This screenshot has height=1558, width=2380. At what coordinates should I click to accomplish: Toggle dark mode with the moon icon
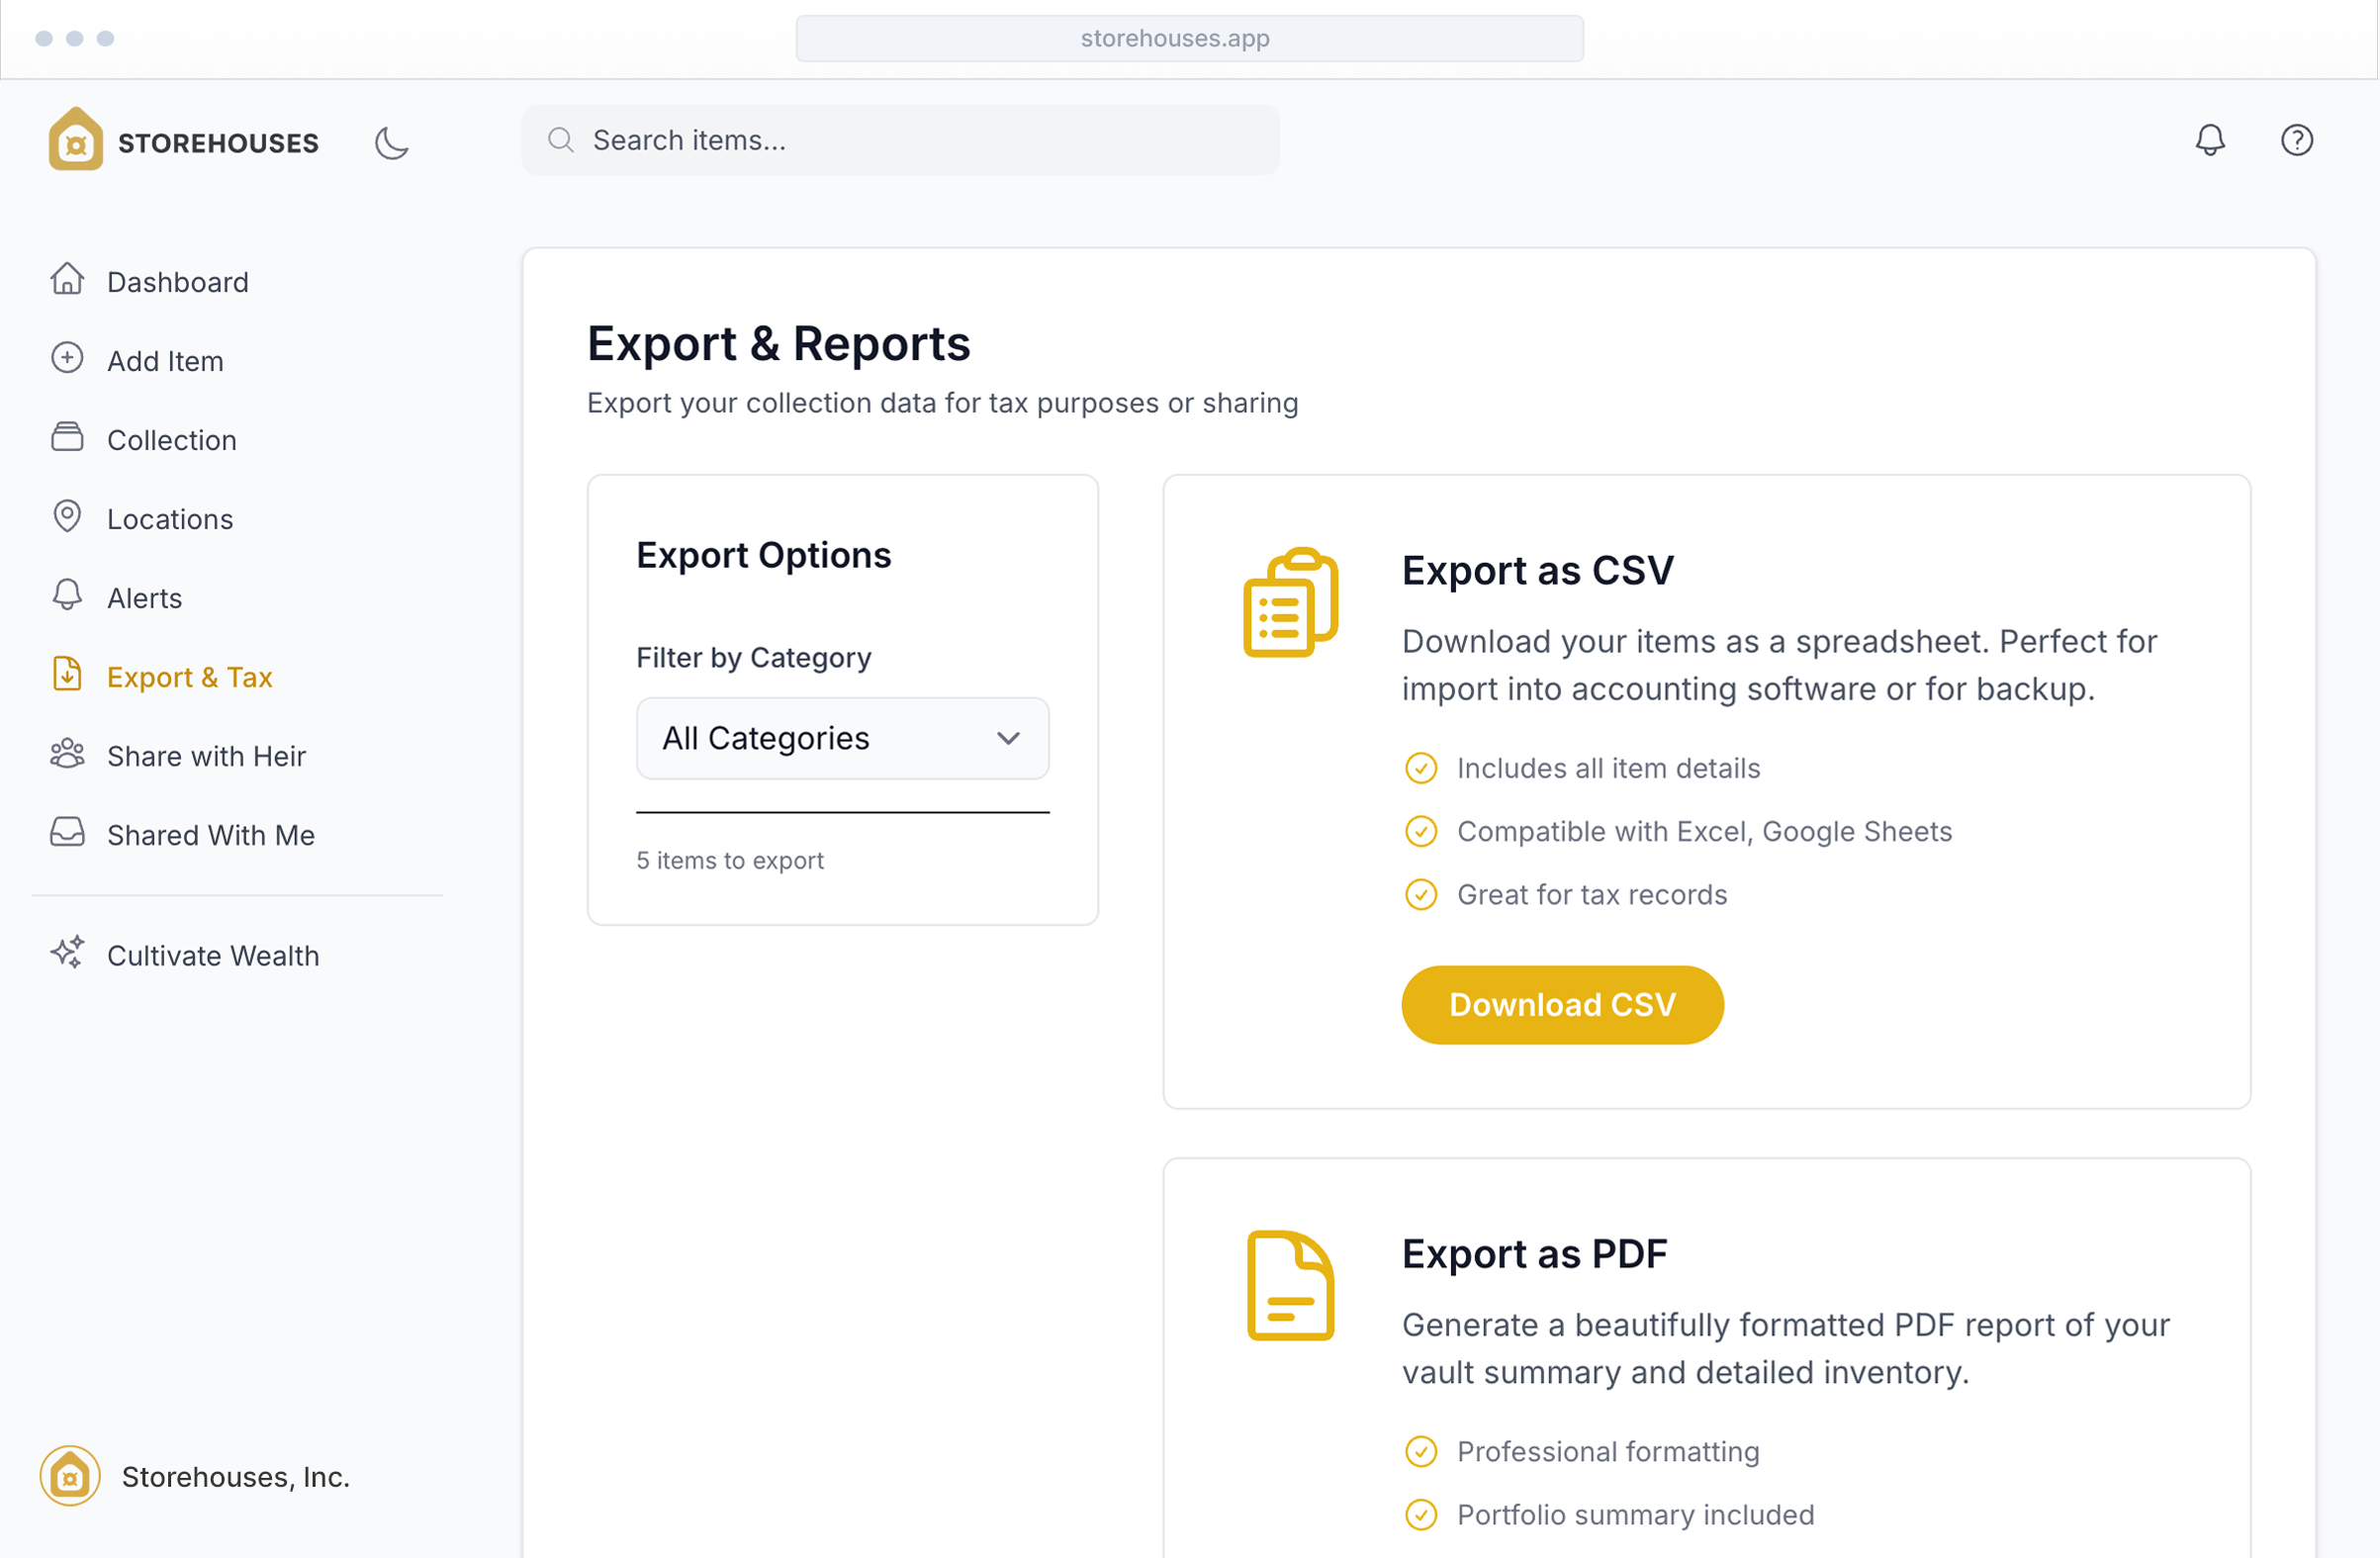[391, 142]
